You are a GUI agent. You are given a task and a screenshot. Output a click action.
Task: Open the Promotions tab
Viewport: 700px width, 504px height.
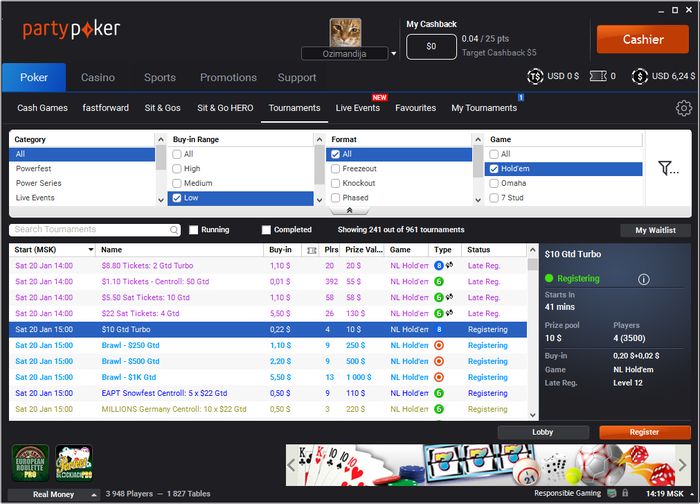tap(228, 78)
